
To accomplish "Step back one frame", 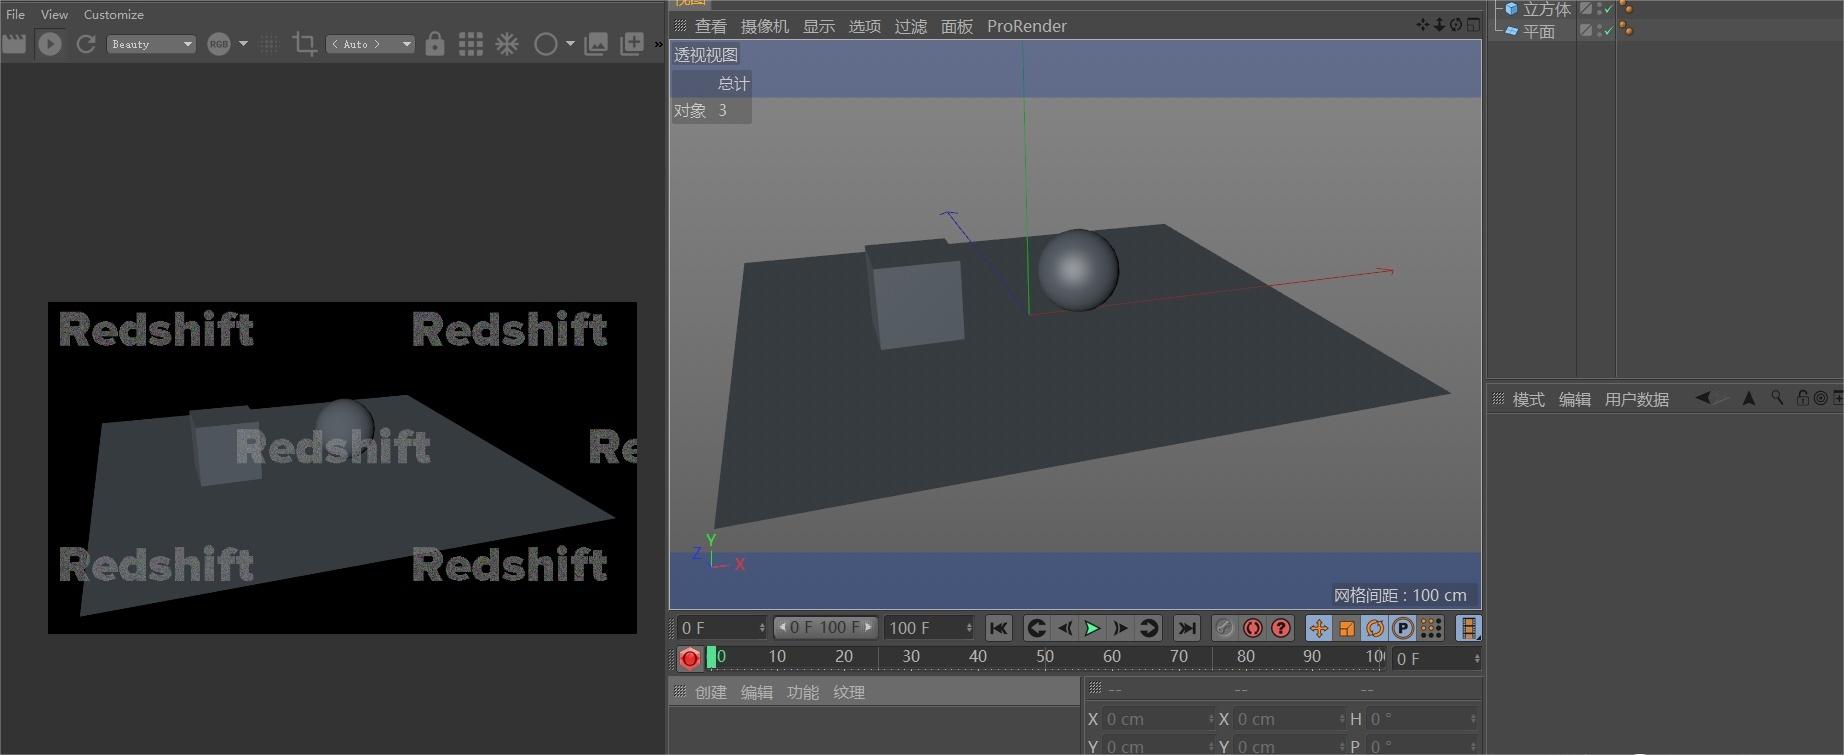I will click(1064, 628).
